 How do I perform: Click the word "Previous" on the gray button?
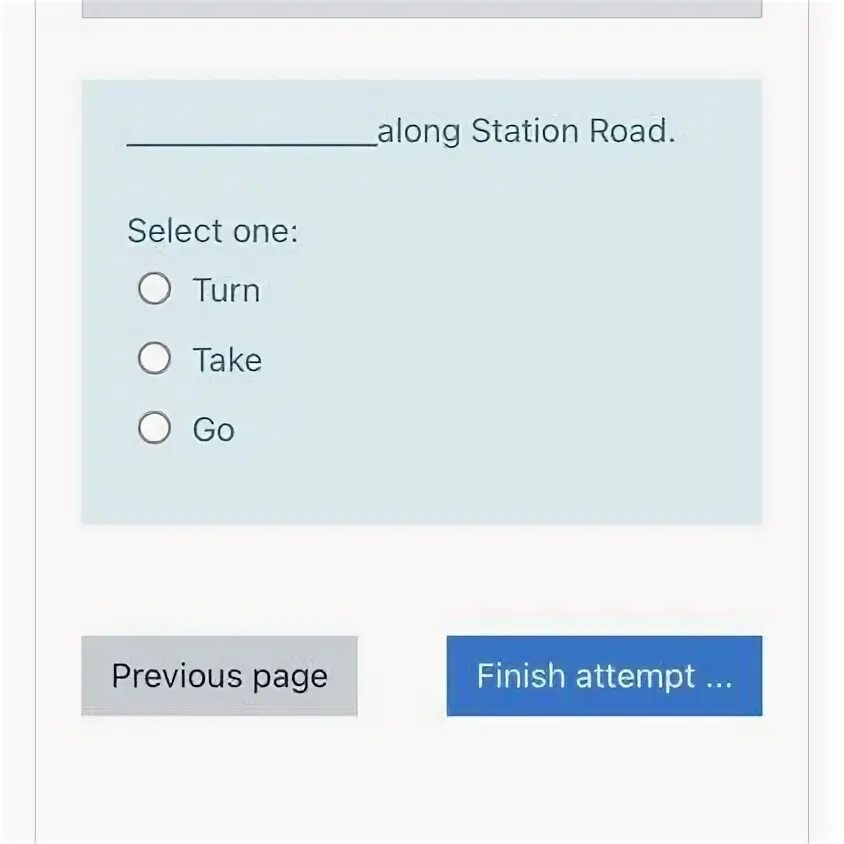click(x=177, y=675)
